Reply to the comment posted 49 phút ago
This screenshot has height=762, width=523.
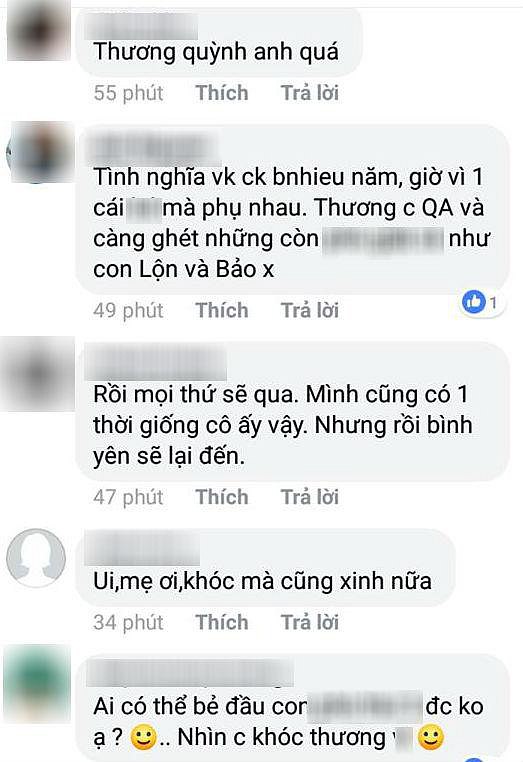pos(310,310)
